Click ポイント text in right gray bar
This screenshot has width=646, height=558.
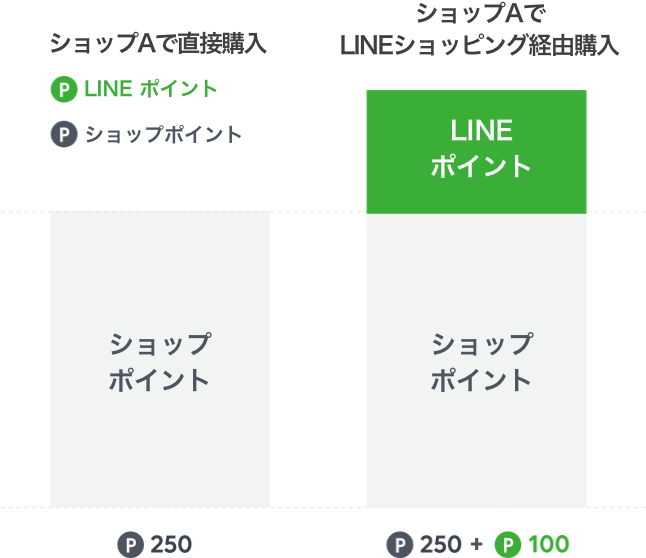tap(481, 380)
